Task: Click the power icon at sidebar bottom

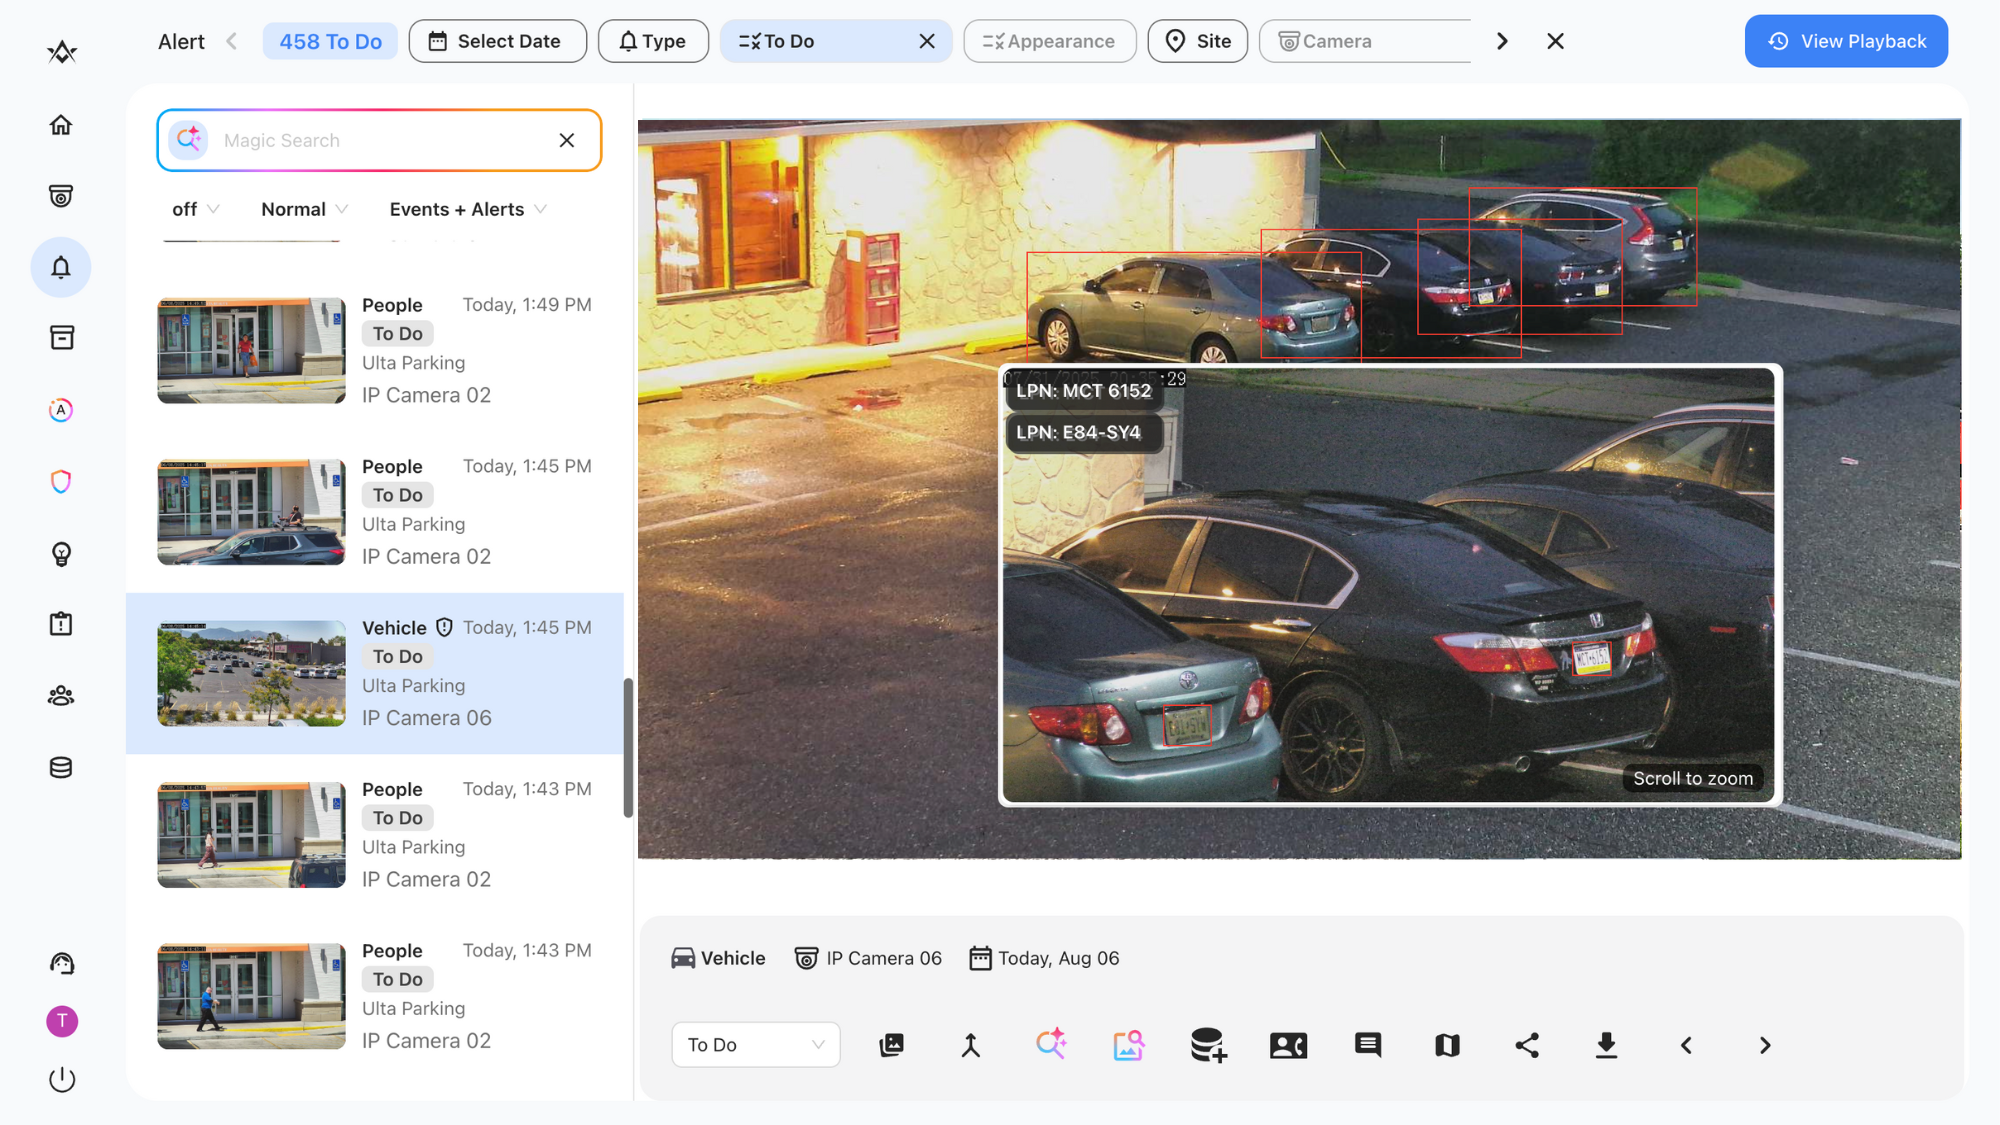Action: click(62, 1080)
